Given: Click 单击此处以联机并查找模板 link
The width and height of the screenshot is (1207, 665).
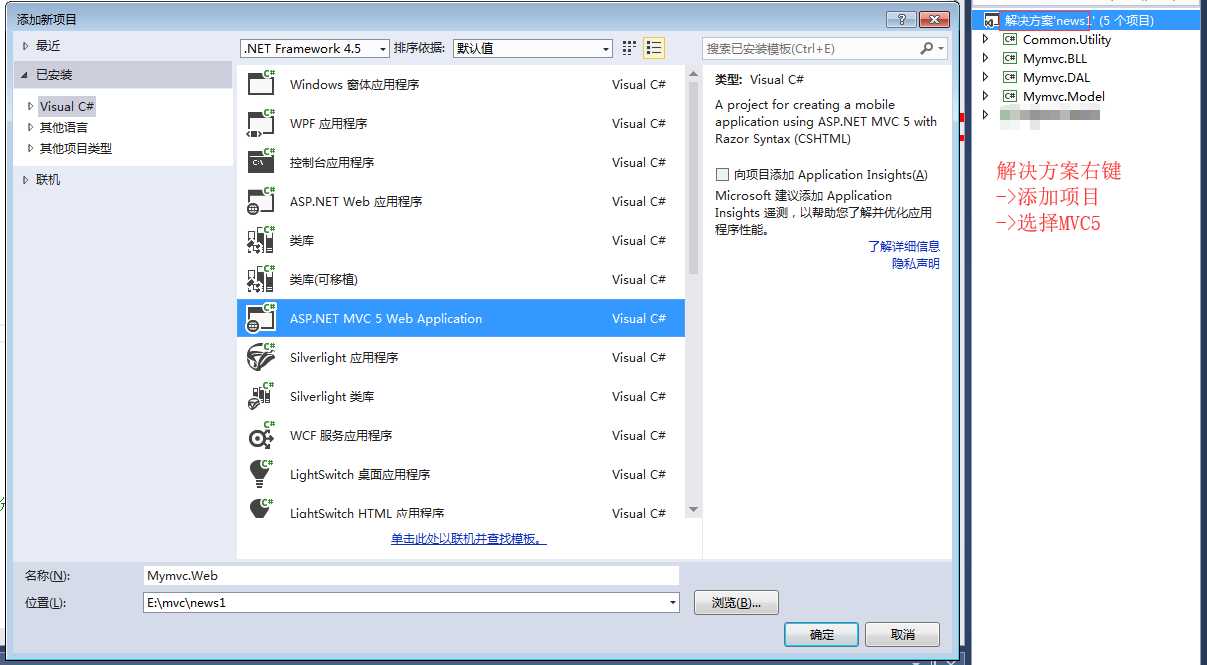Looking at the screenshot, I should pos(469,539).
